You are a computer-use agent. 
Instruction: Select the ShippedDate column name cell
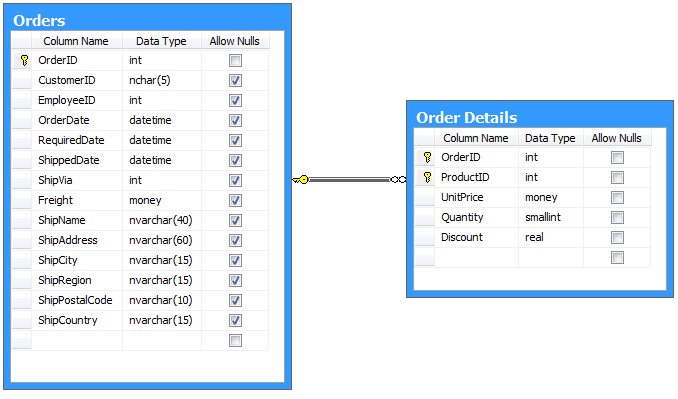click(x=77, y=160)
